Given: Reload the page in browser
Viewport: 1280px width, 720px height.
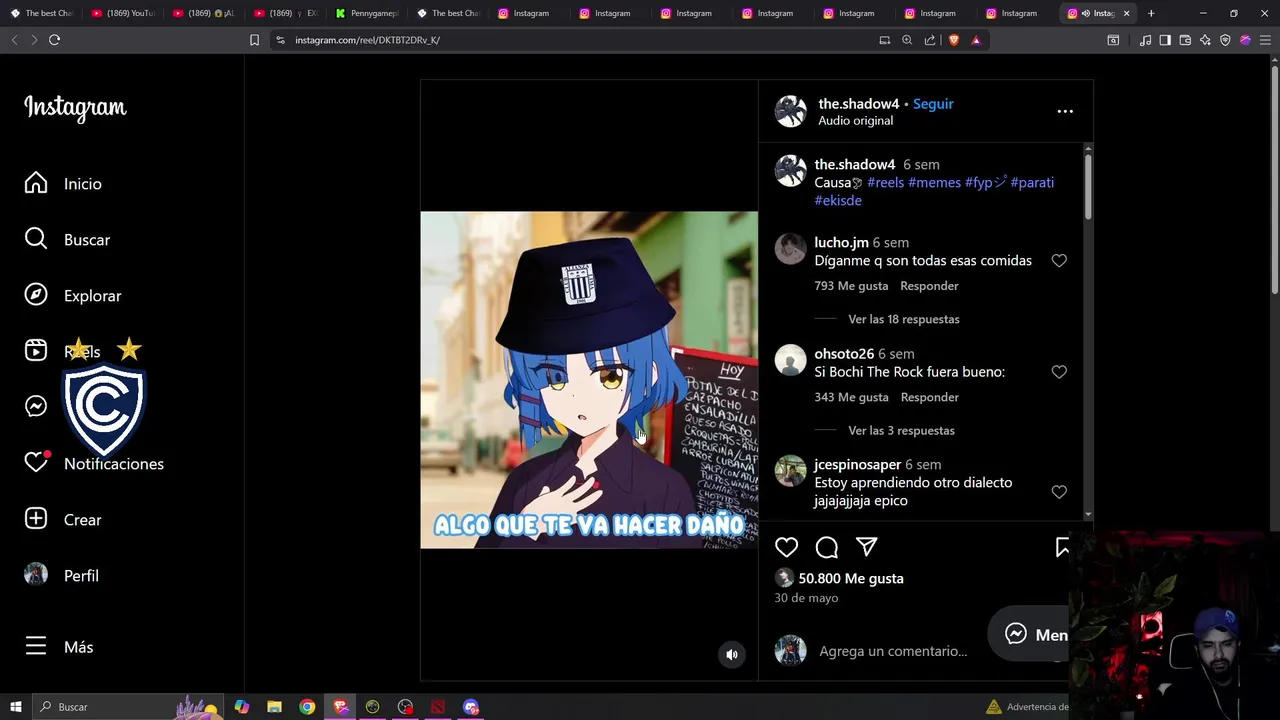Looking at the screenshot, I should [54, 40].
